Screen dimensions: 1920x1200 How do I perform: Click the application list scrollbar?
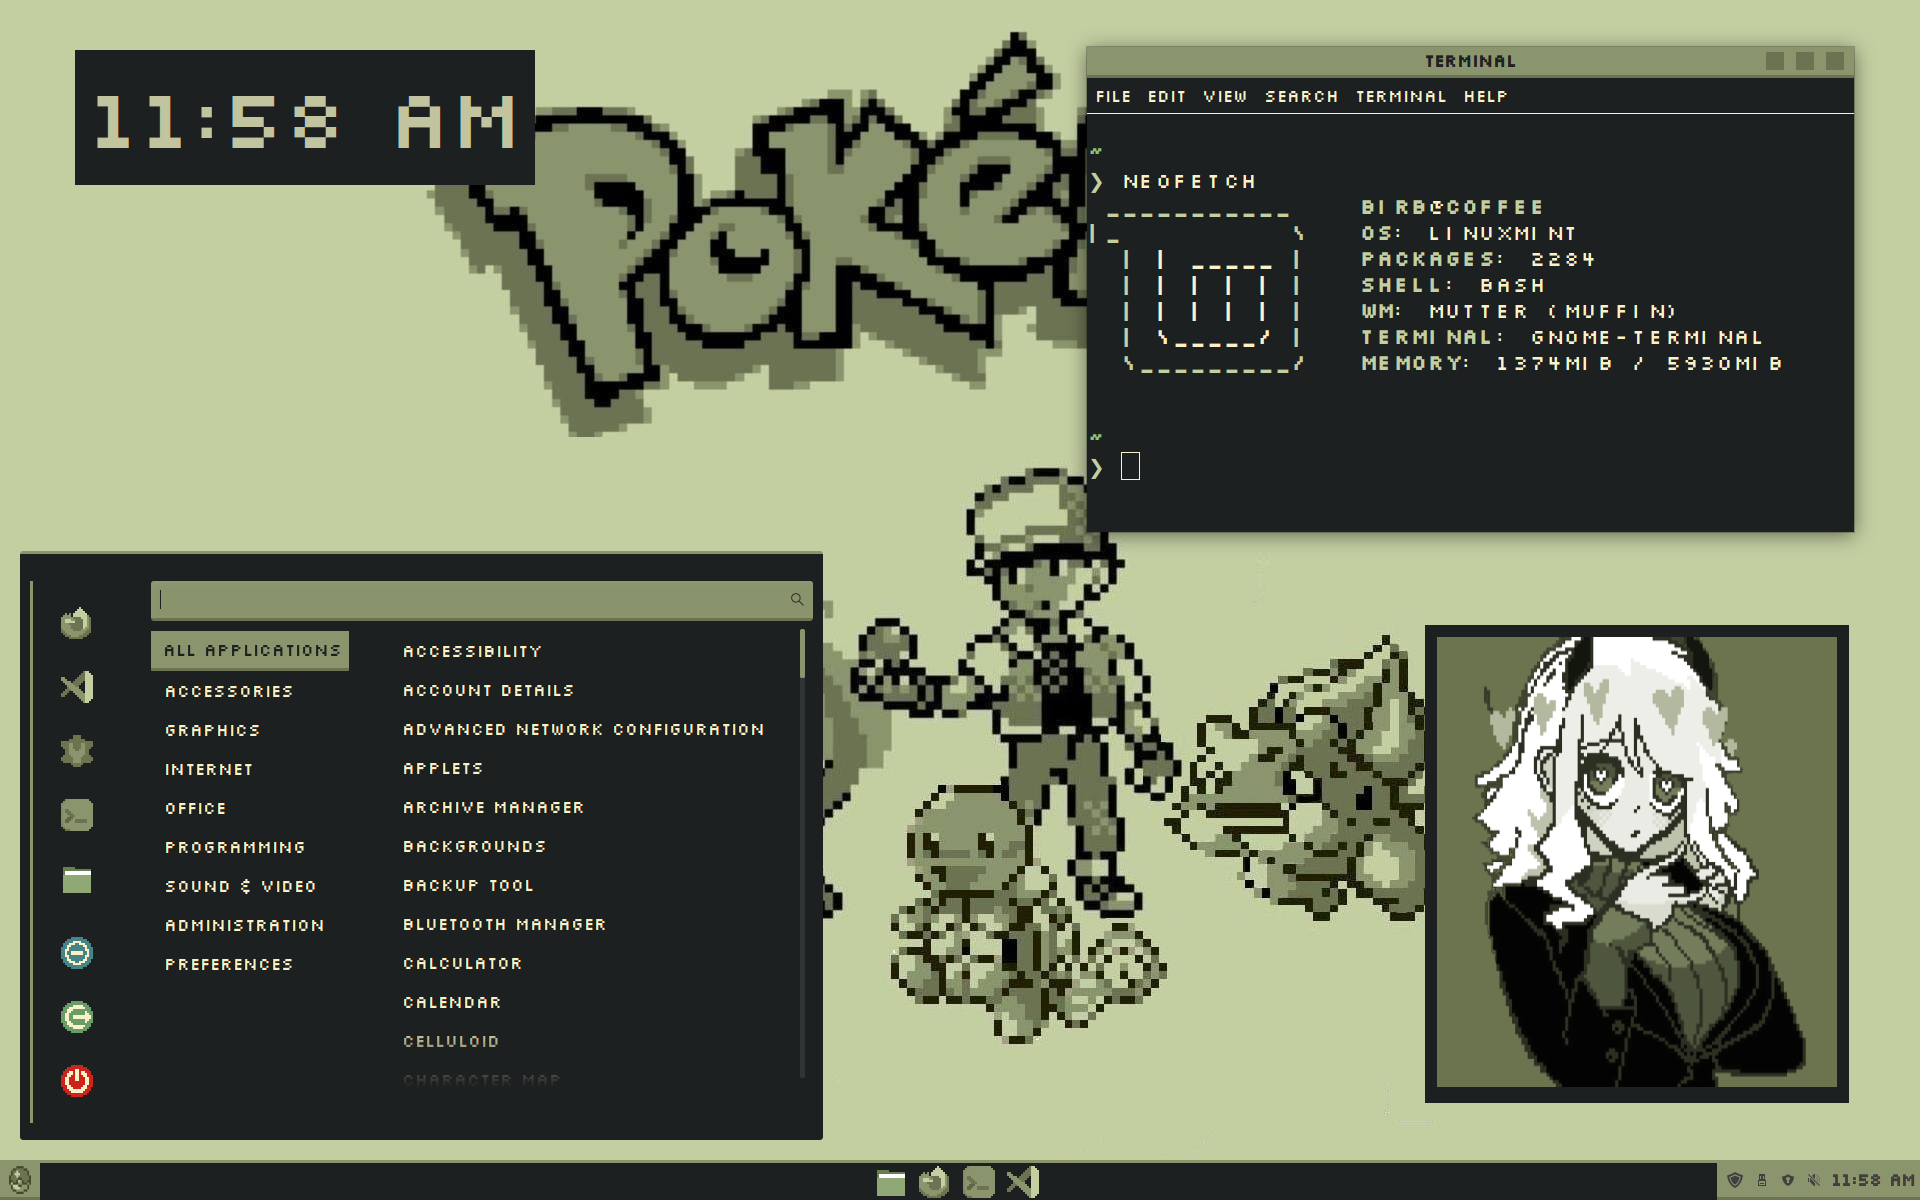[x=802, y=654]
